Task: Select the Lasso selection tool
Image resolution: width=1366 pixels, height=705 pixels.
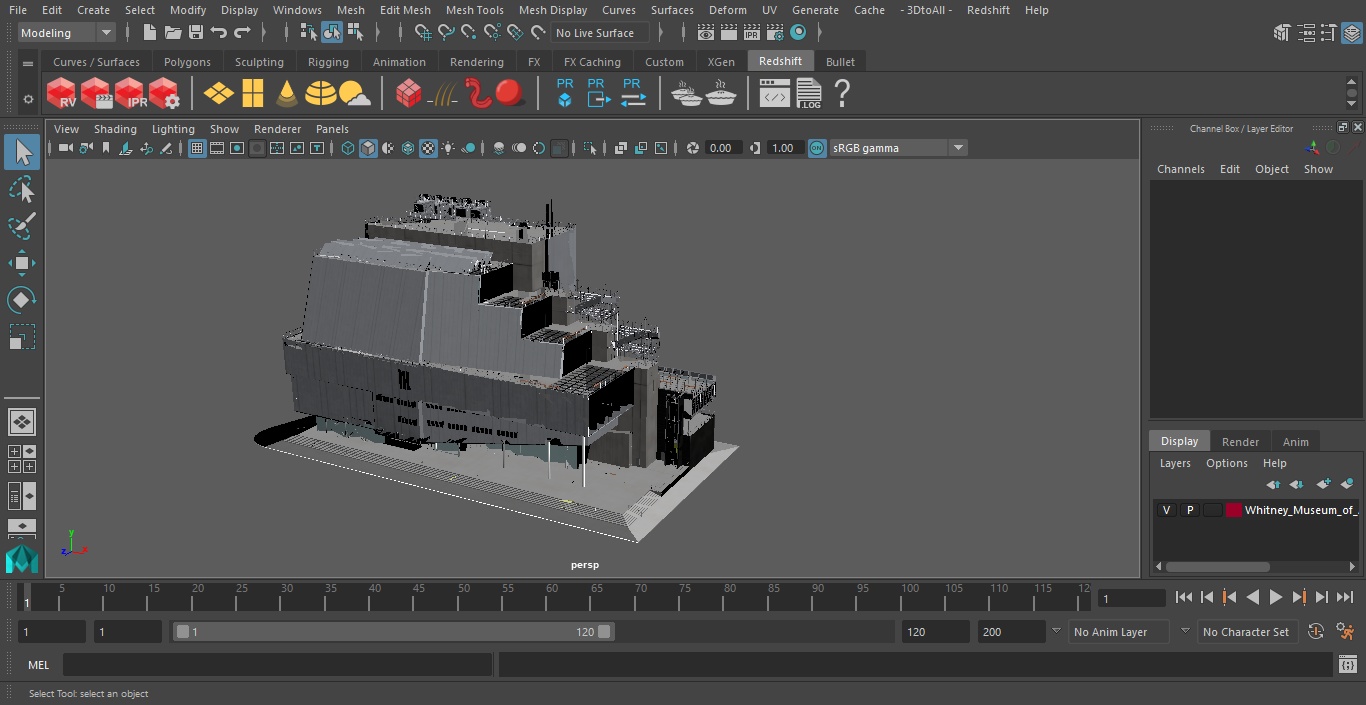Action: 21,190
